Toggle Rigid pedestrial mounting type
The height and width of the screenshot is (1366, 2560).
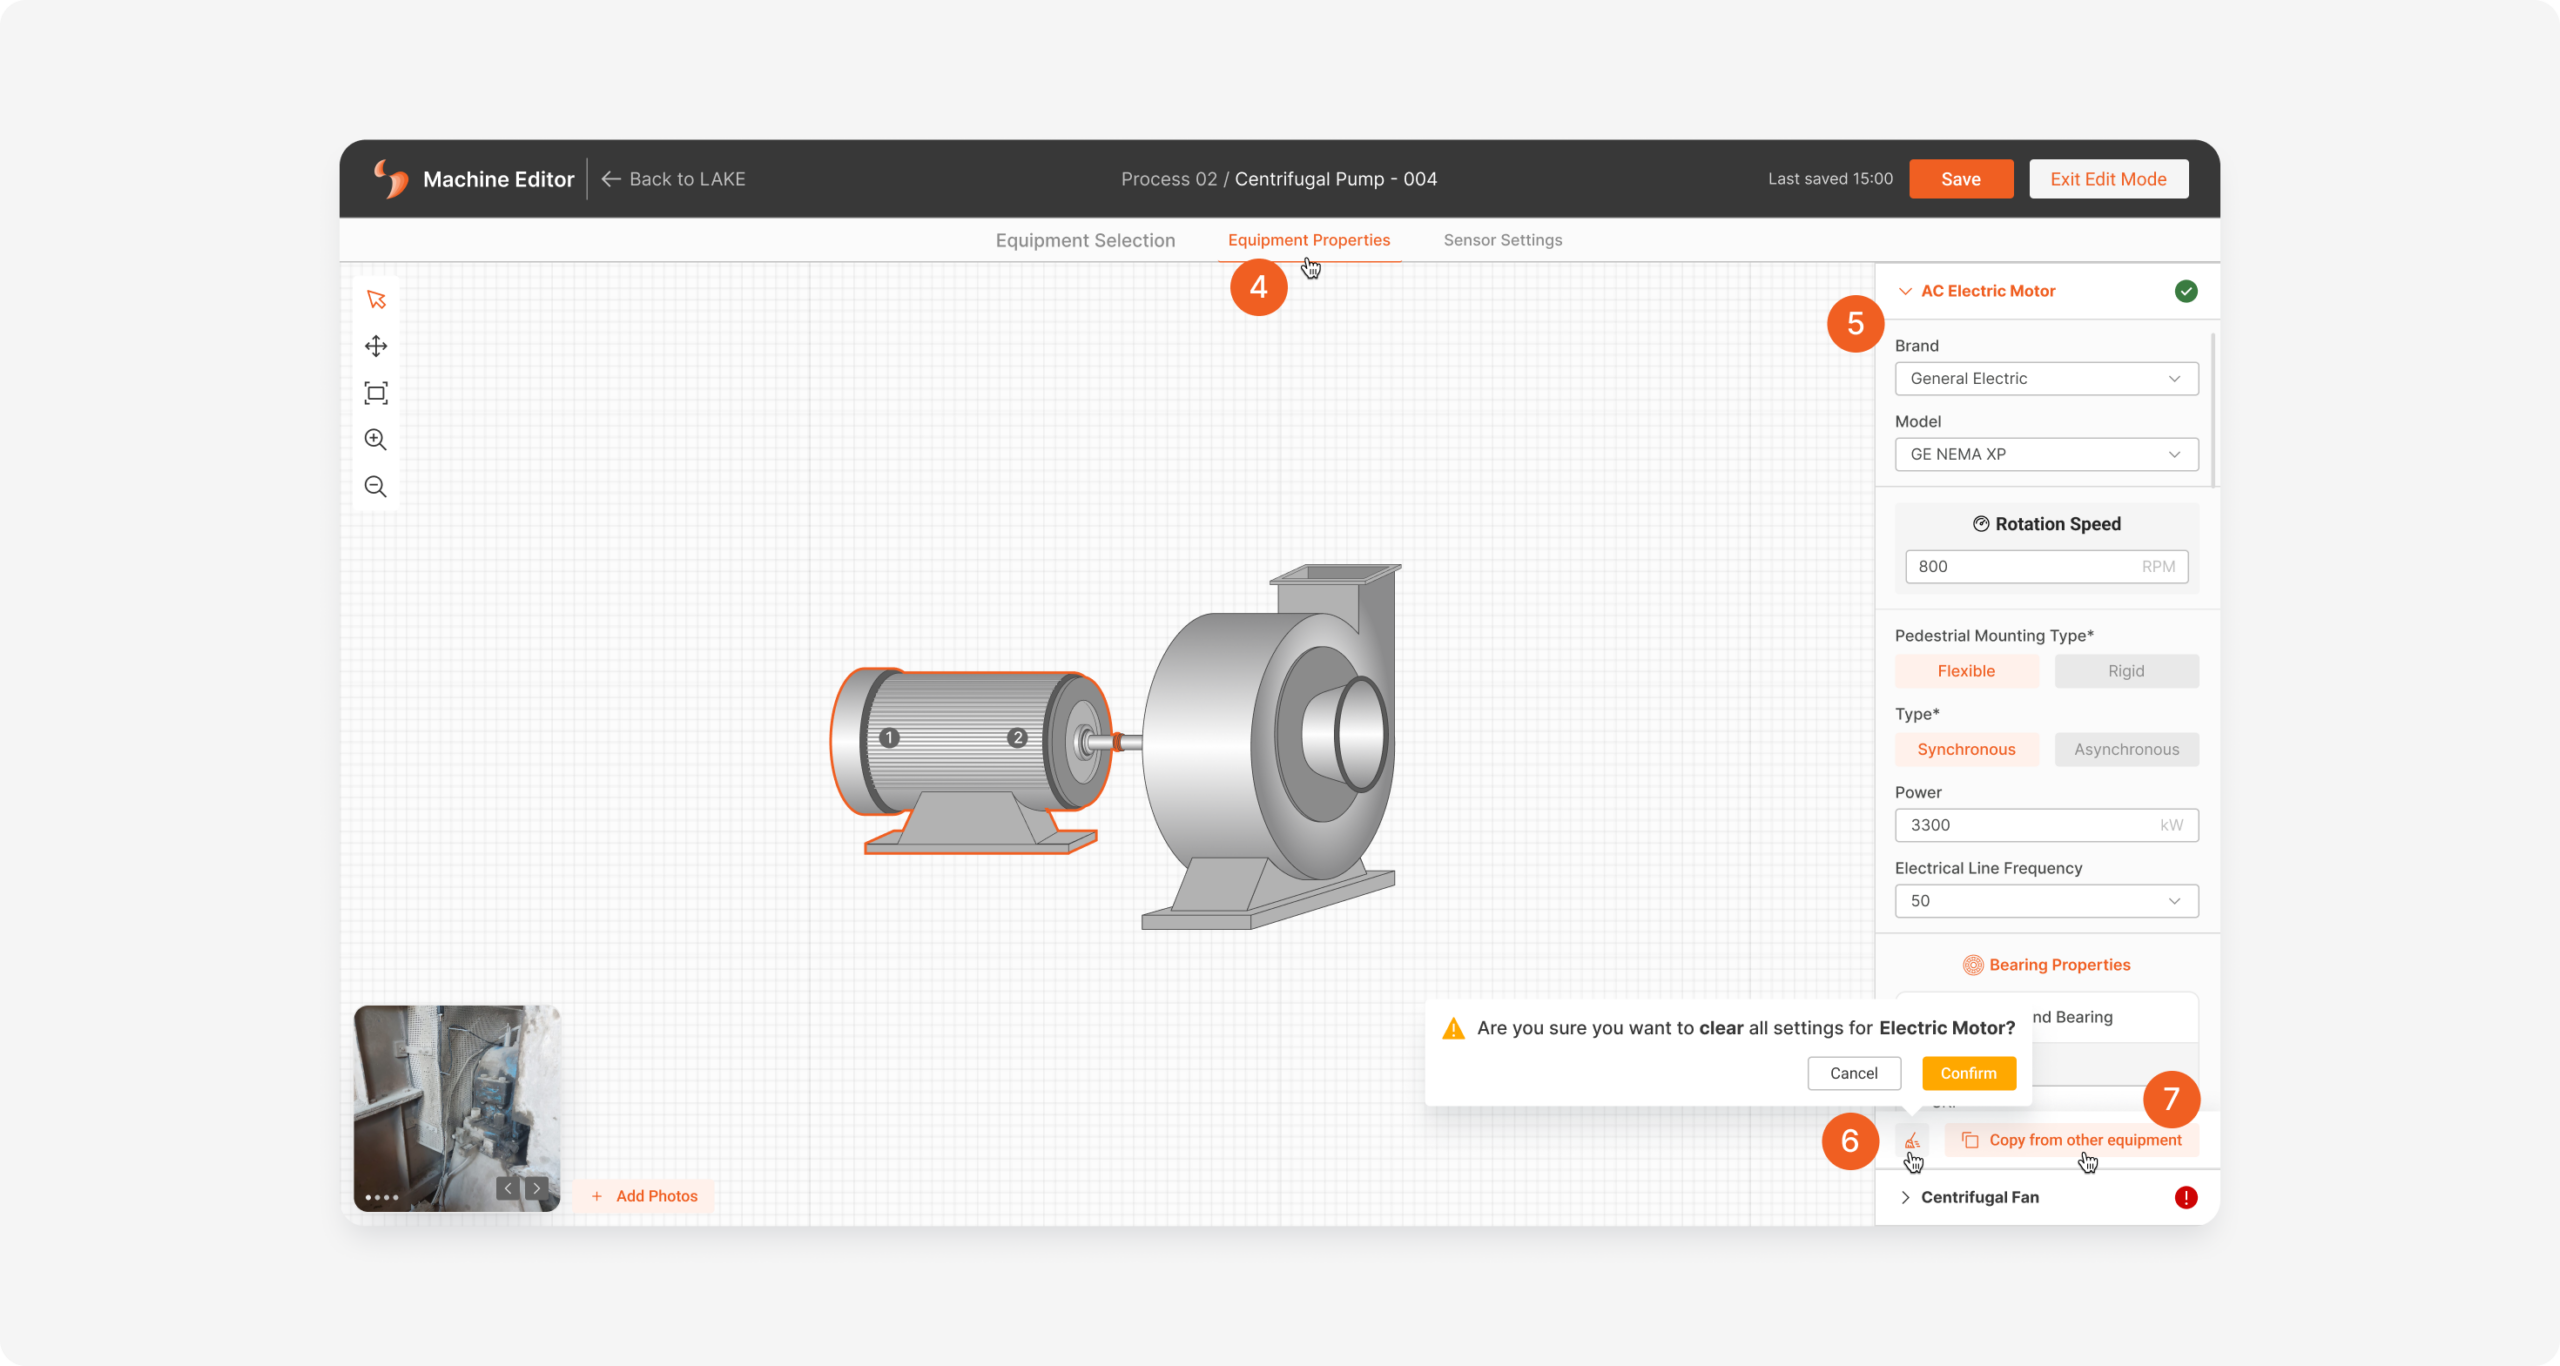pyautogui.click(x=2125, y=670)
